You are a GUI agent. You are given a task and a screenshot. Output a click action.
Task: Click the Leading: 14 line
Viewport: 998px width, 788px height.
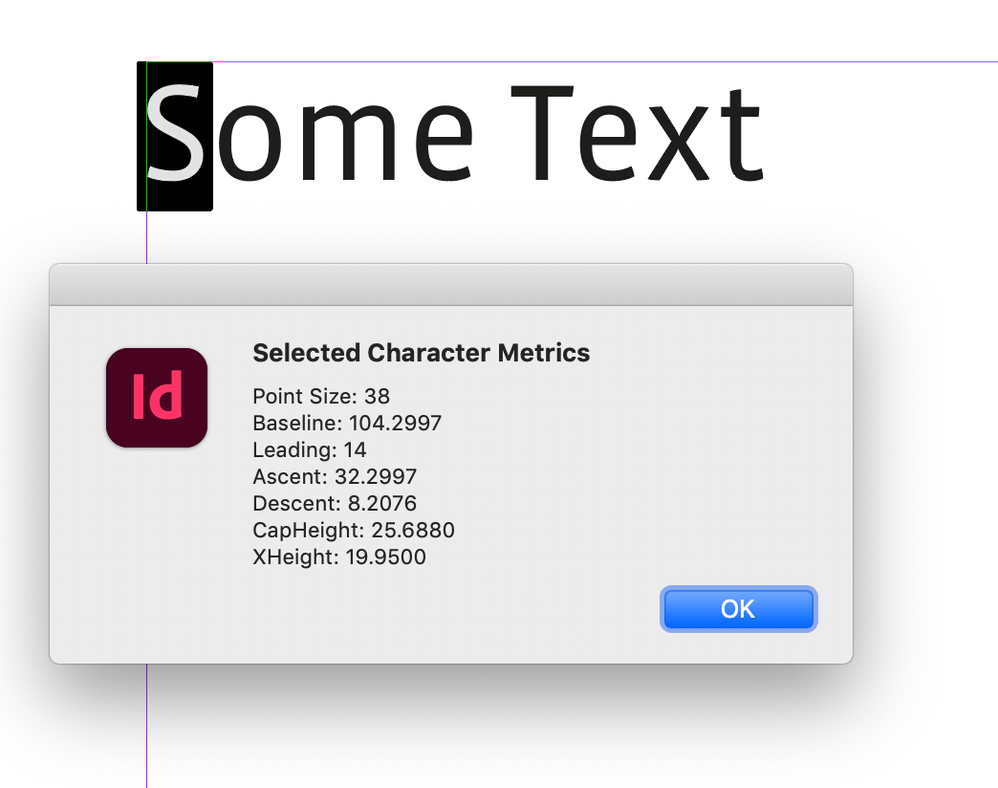point(310,450)
